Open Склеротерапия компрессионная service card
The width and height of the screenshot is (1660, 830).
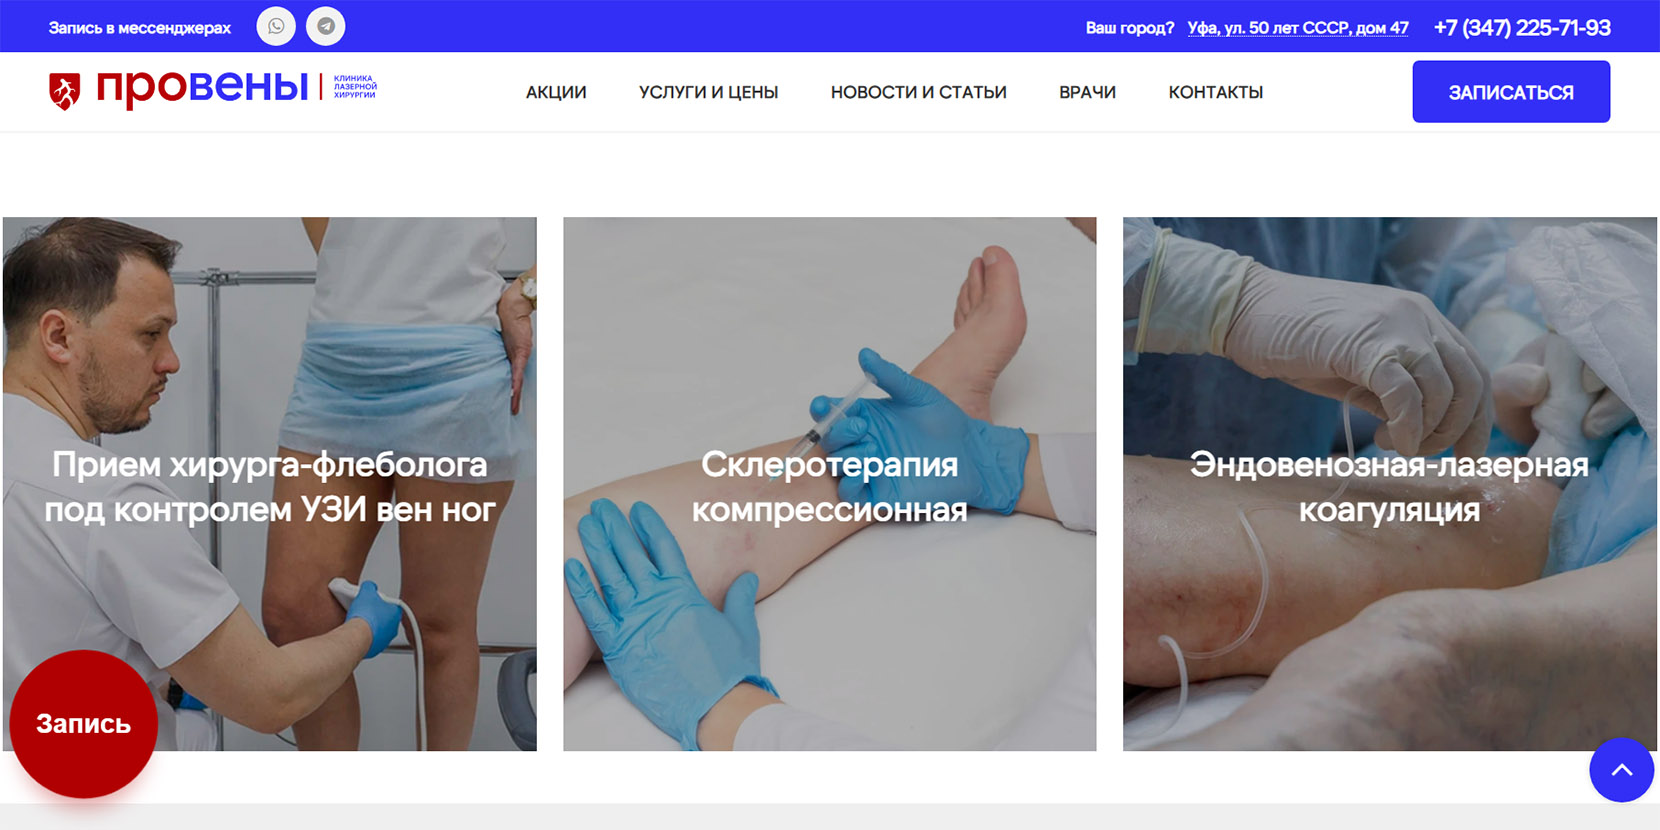coord(830,484)
